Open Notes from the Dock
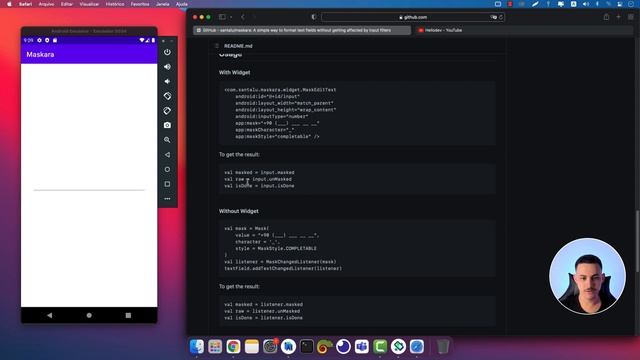The width and height of the screenshot is (640, 360). click(252, 347)
